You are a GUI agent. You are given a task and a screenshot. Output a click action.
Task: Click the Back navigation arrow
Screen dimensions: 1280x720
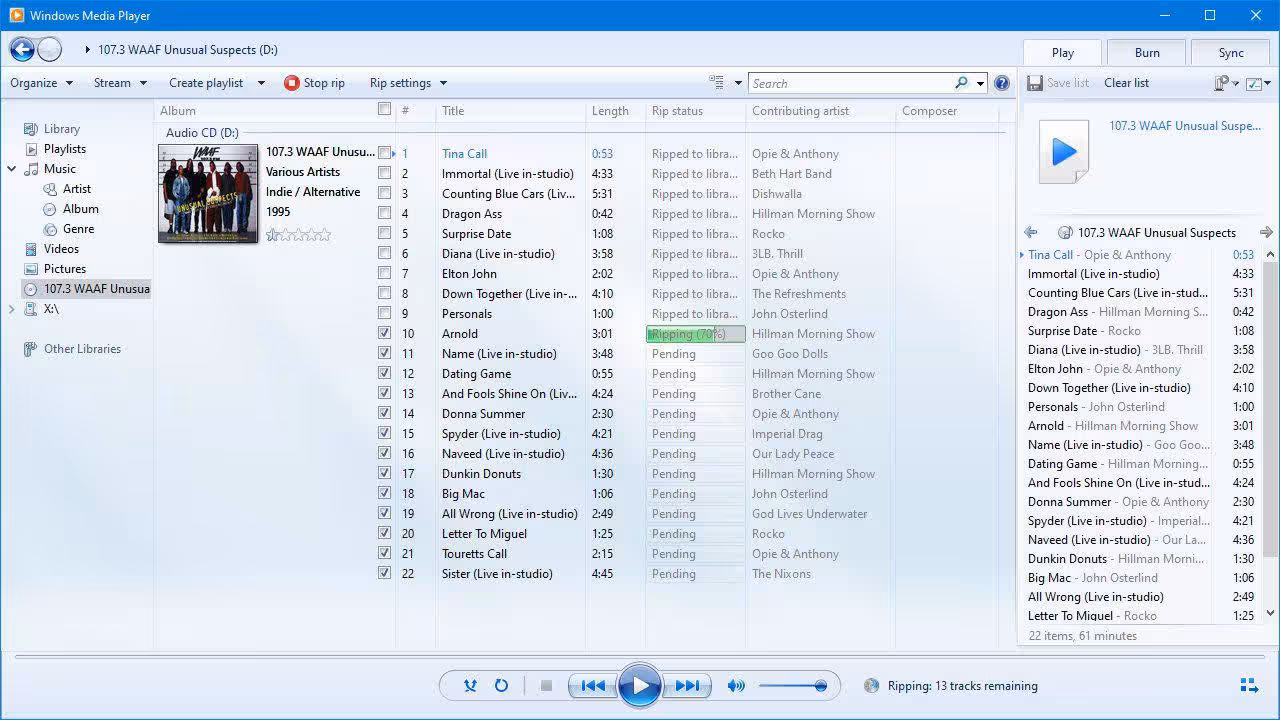point(22,49)
